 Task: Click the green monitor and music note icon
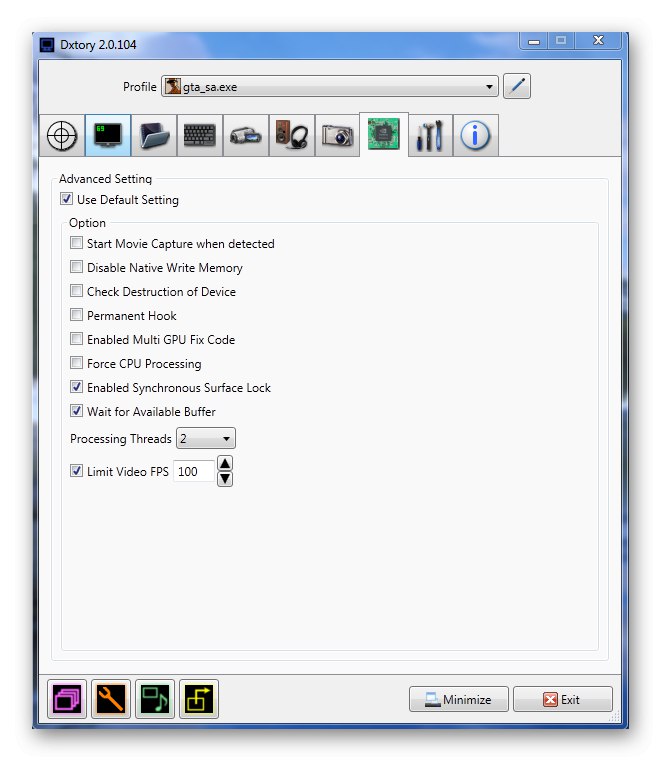coord(155,699)
